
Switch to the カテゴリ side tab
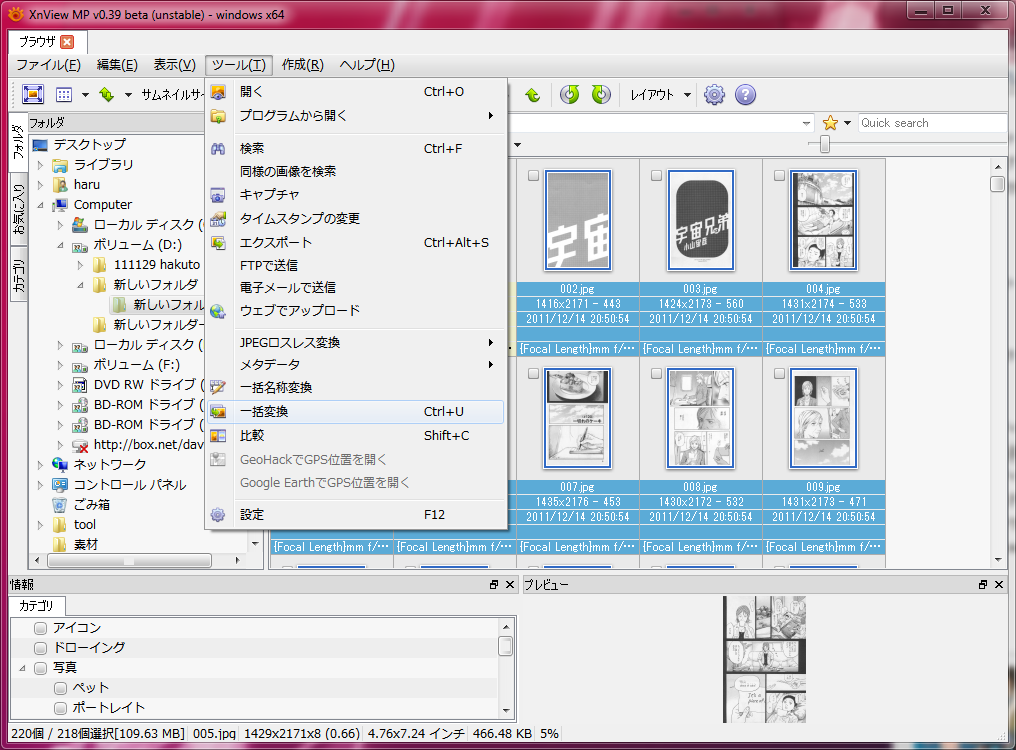(x=19, y=275)
